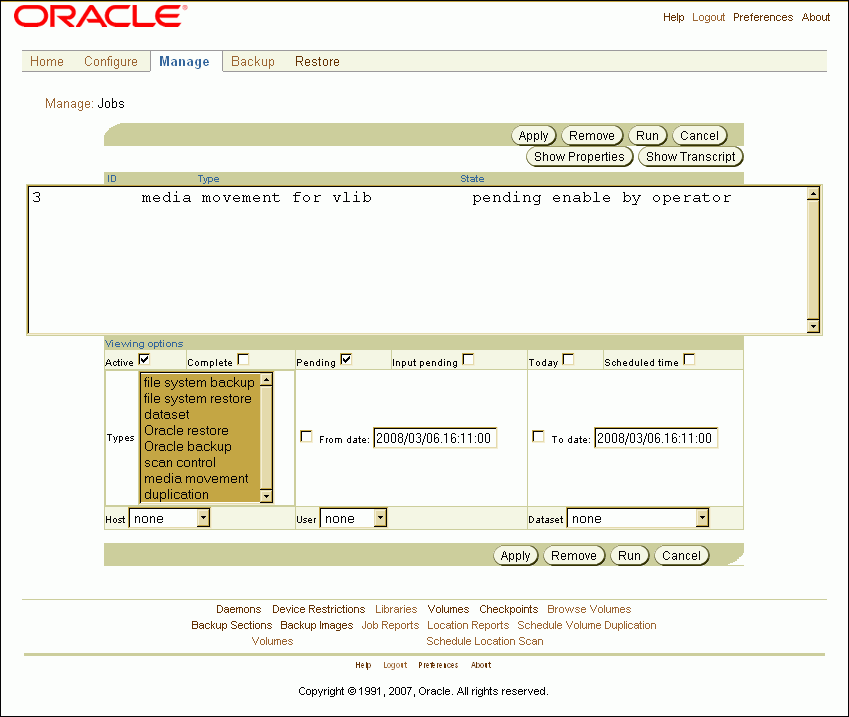This screenshot has height=717, width=849.
Task: Click footer About link
Action: [481, 665]
